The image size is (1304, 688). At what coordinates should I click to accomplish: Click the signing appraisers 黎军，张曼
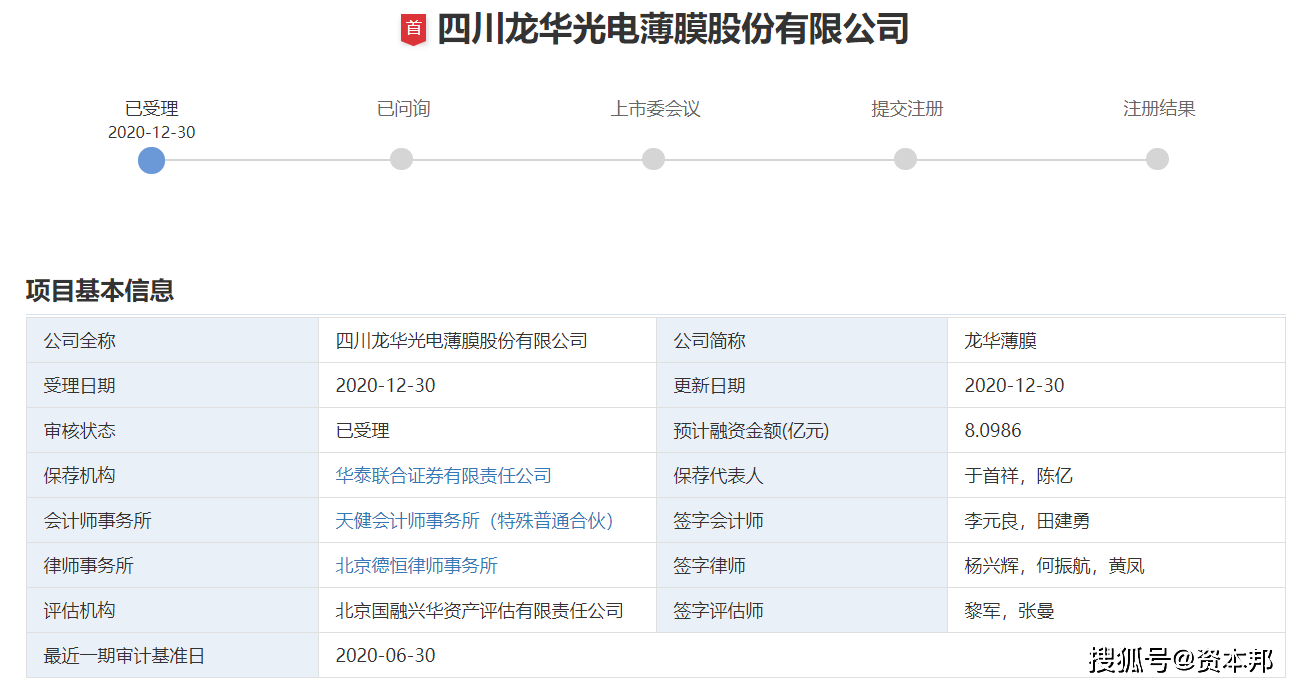[x=1009, y=611]
